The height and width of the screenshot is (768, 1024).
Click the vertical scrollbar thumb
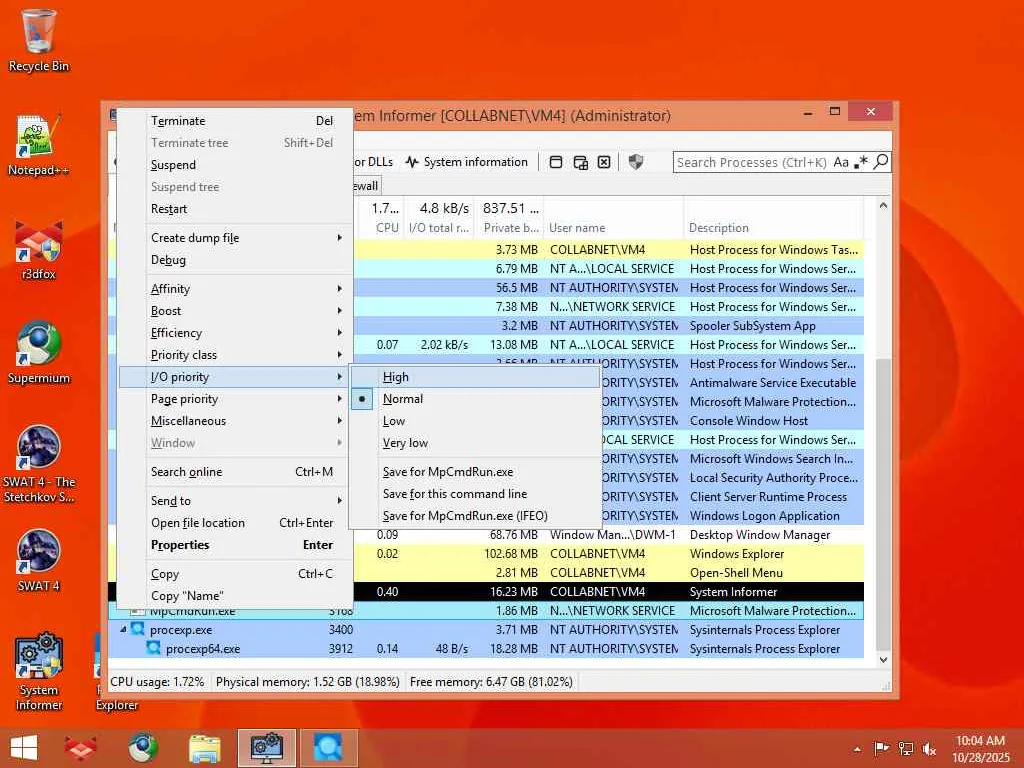(883, 504)
